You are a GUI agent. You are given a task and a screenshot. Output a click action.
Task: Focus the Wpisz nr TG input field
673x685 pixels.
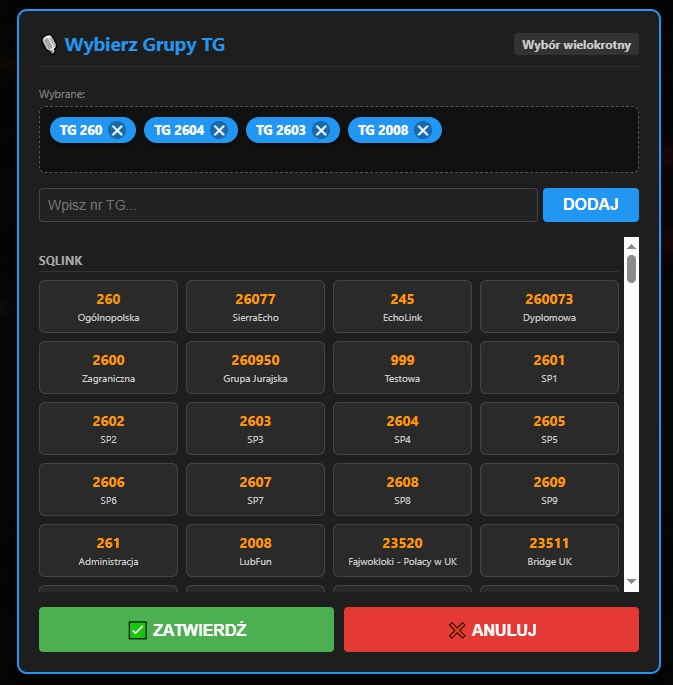(288, 205)
